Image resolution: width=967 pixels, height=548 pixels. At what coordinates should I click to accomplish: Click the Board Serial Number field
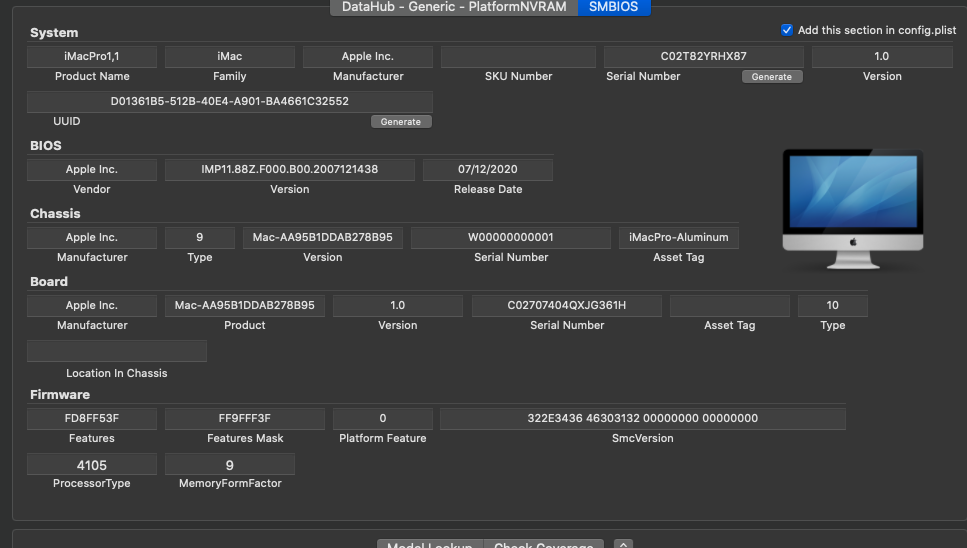[x=566, y=306]
